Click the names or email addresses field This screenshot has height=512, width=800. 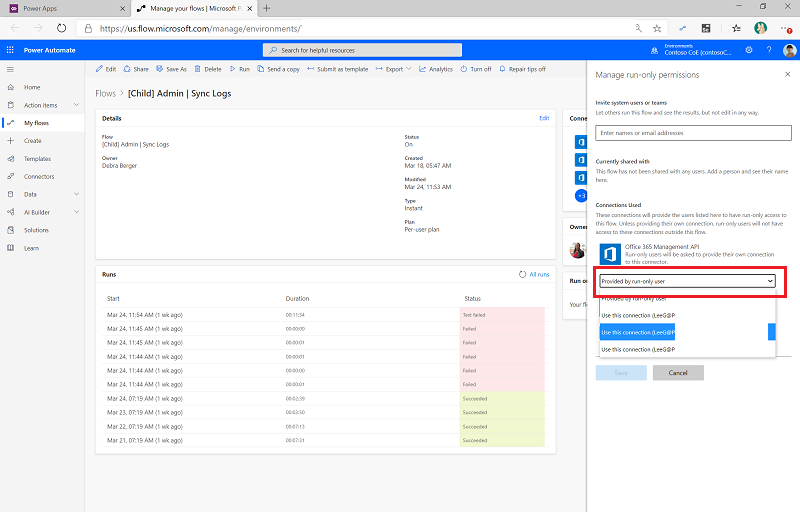[x=693, y=133]
